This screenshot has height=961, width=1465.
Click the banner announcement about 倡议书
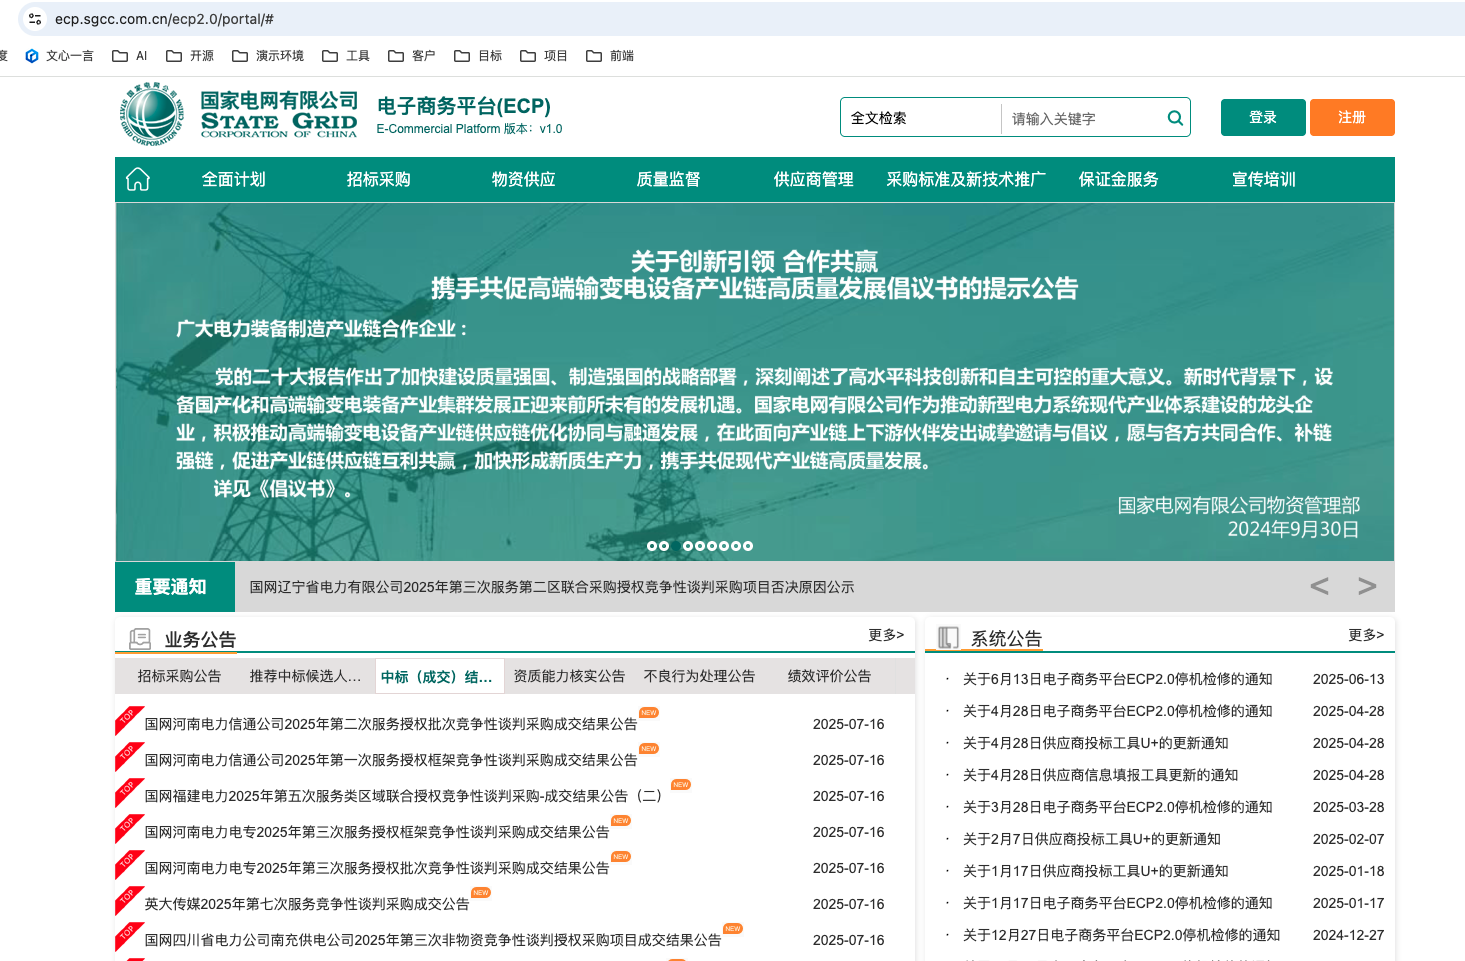pyautogui.click(x=755, y=380)
